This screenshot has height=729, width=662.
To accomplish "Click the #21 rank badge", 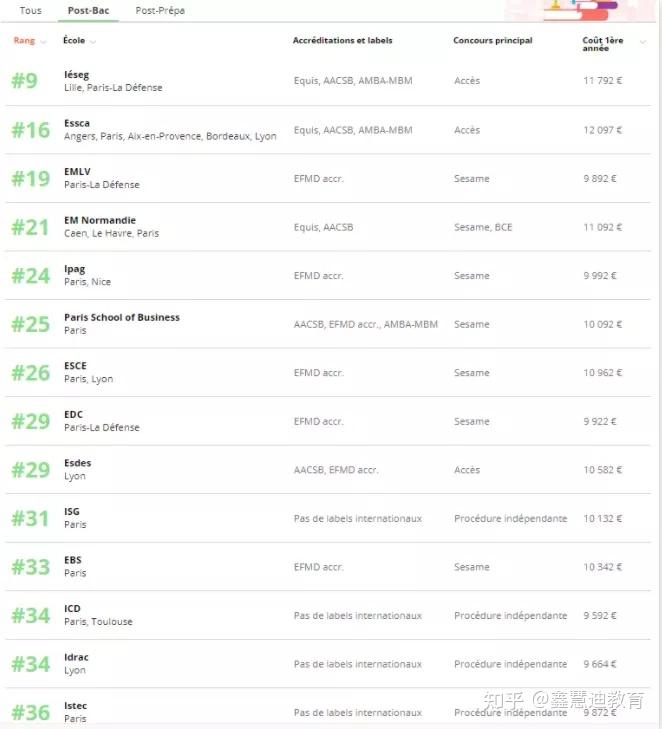I will [x=30, y=227].
